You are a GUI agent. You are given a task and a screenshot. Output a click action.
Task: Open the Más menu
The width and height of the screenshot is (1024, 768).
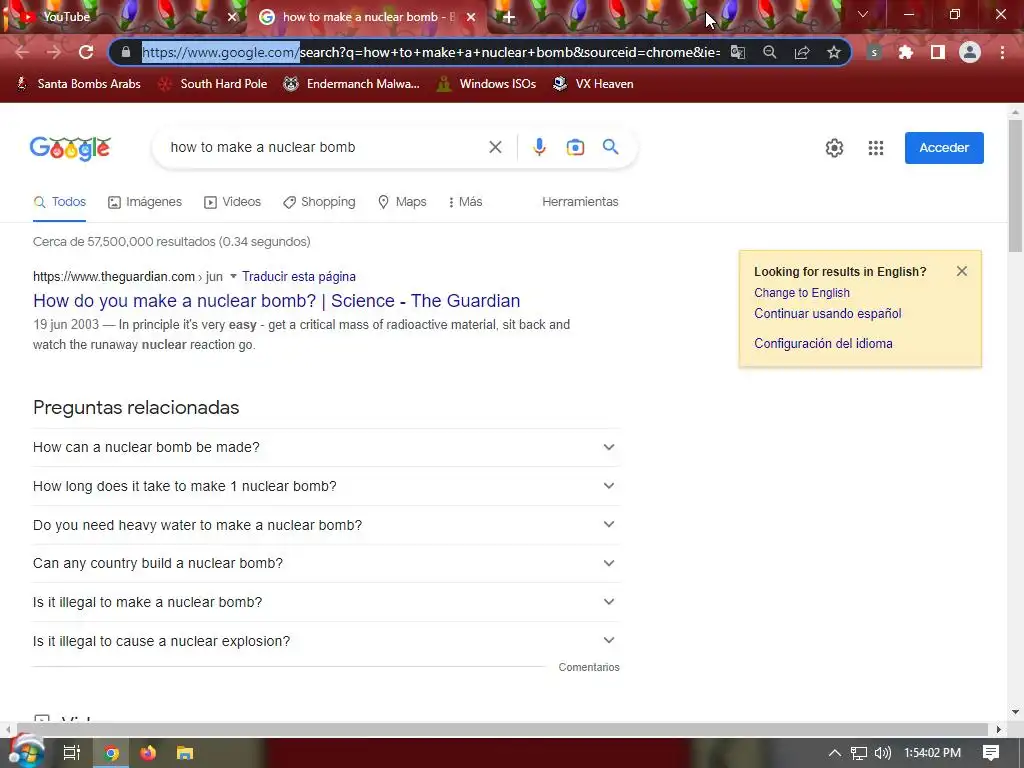tap(466, 202)
